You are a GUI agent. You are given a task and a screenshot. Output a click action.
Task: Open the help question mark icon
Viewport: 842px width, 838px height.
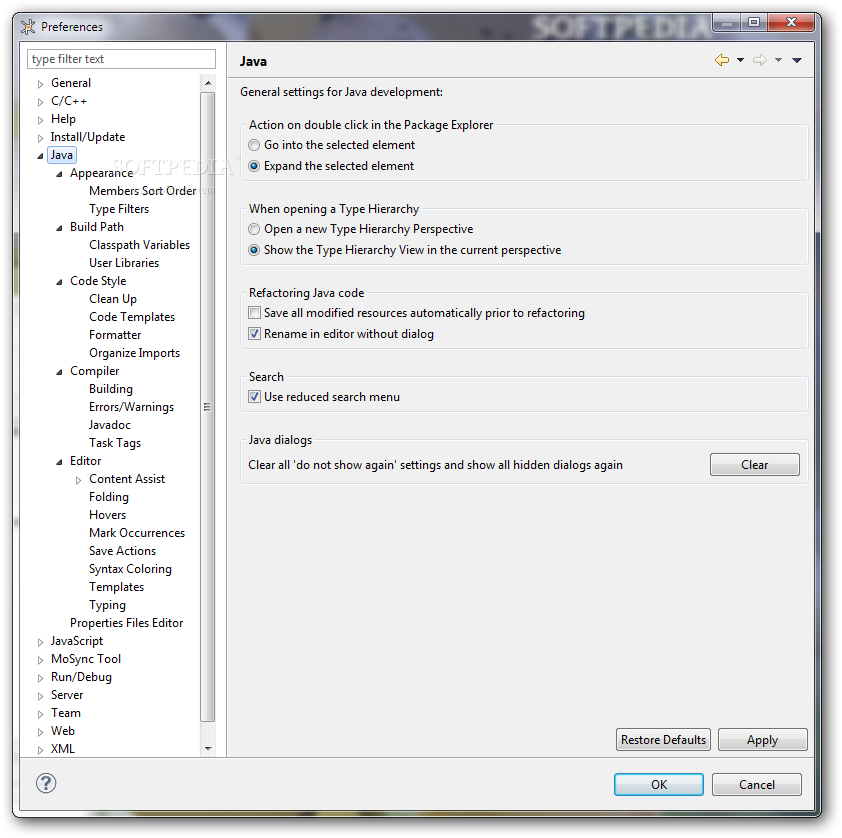click(x=46, y=783)
